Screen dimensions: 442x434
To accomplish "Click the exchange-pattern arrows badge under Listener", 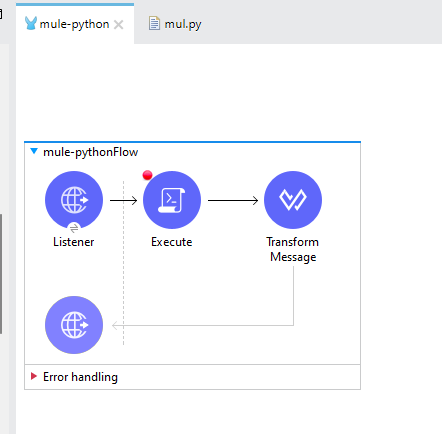I will [x=74, y=228].
